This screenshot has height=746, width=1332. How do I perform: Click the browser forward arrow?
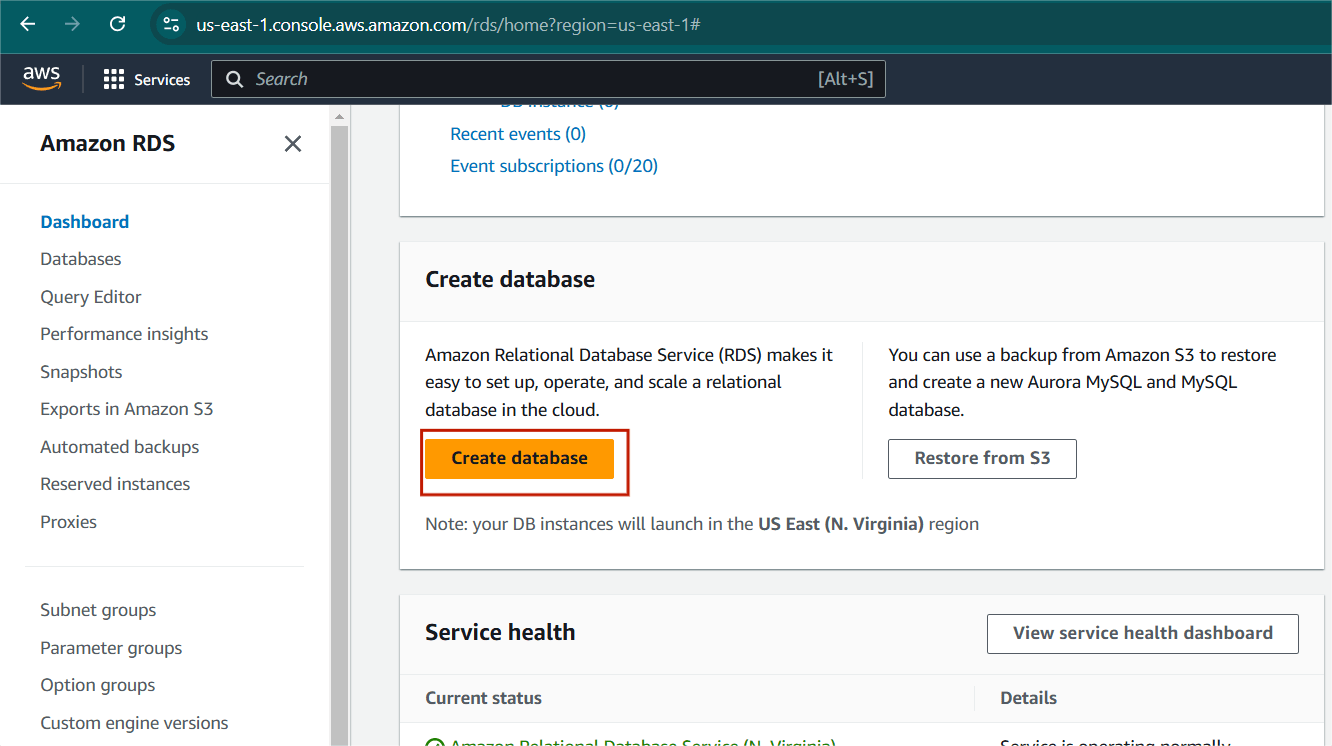72,24
